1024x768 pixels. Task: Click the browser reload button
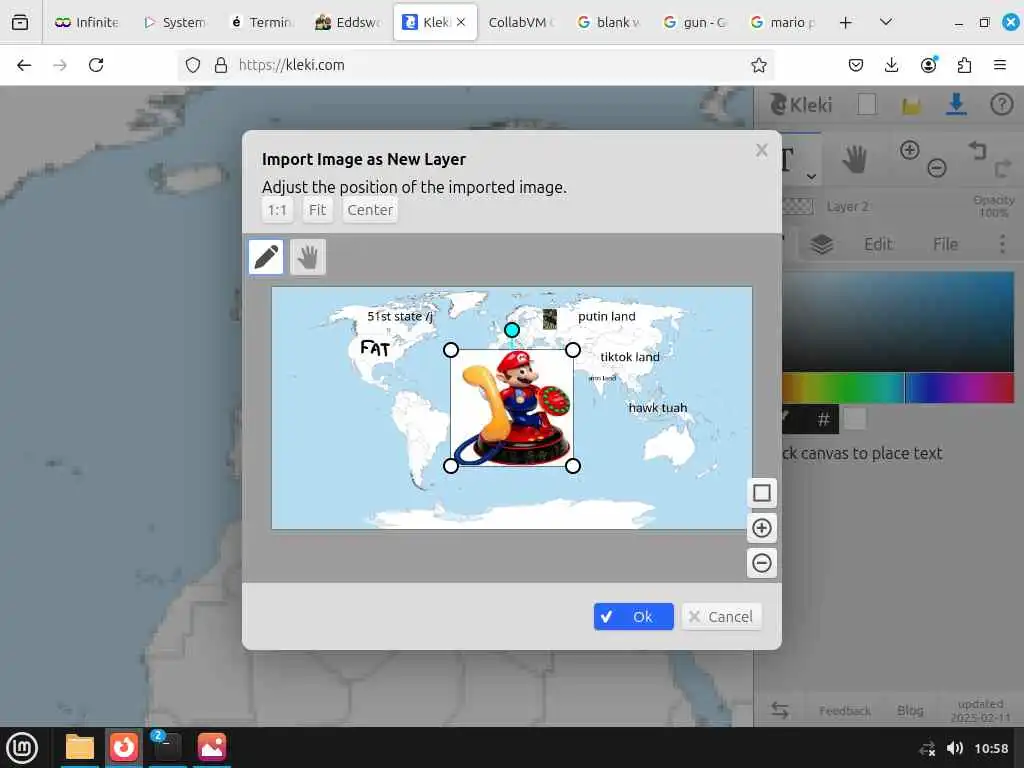click(x=96, y=65)
